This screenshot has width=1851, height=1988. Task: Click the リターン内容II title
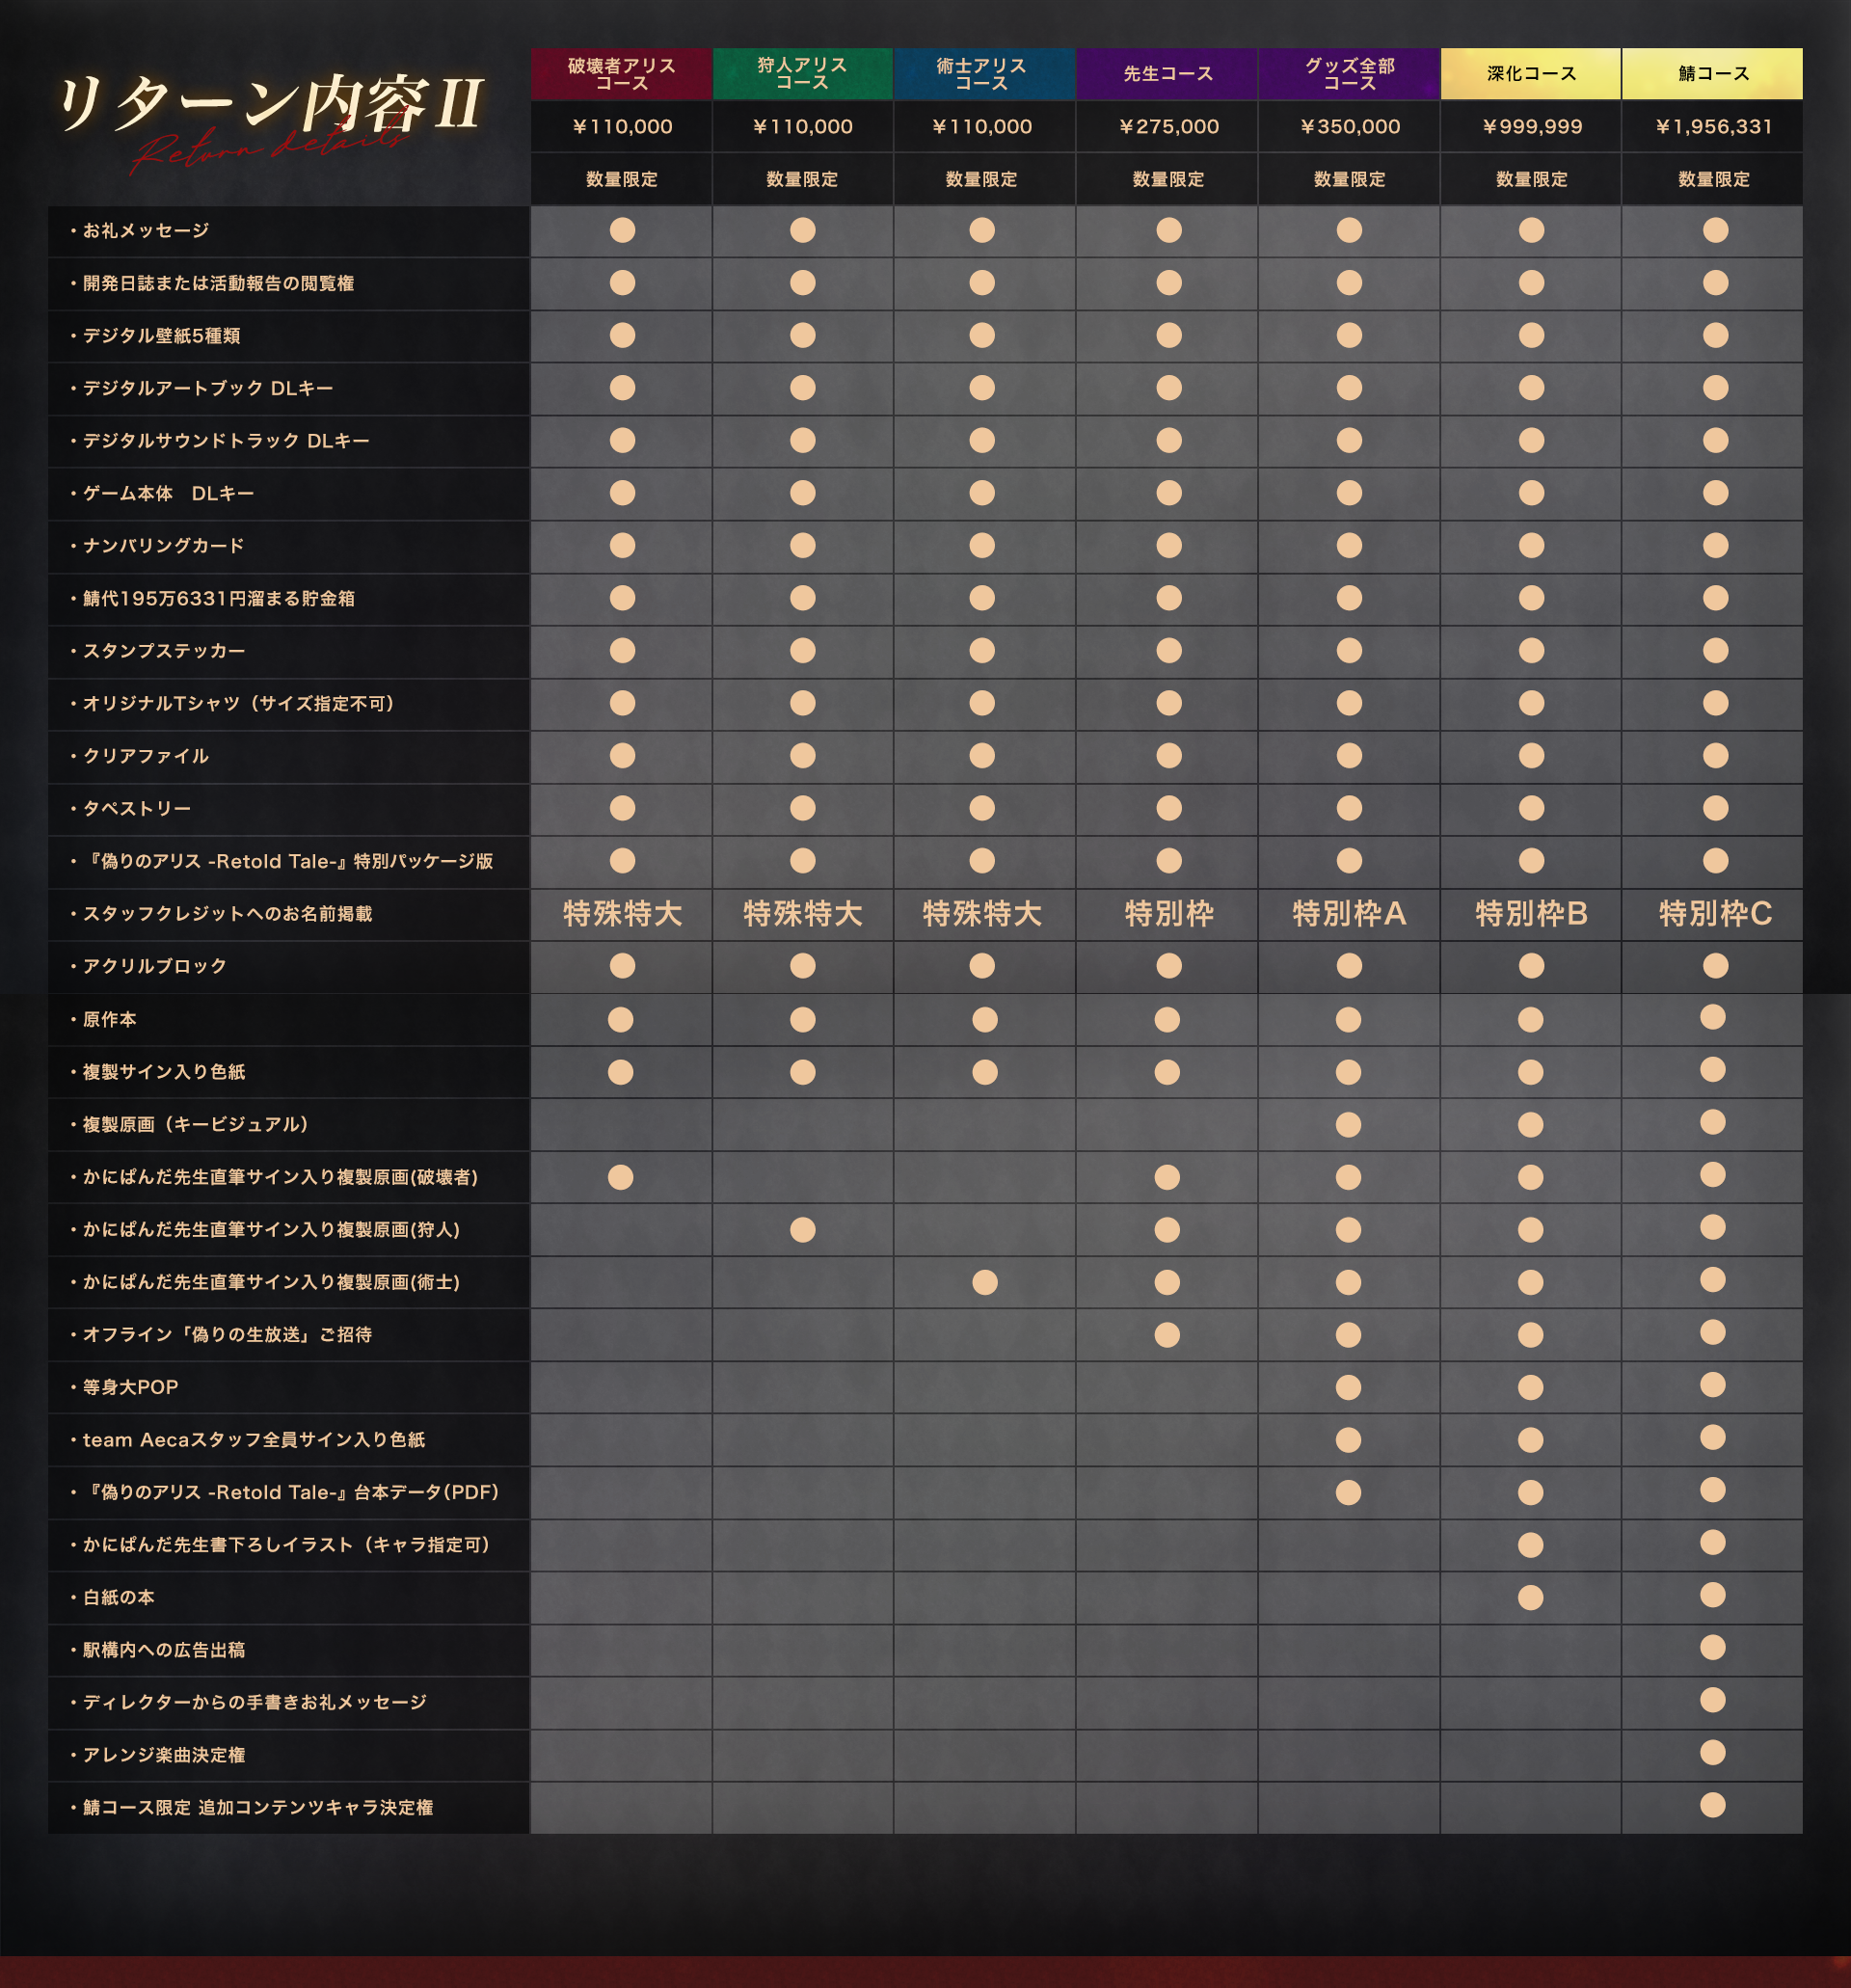[270, 105]
